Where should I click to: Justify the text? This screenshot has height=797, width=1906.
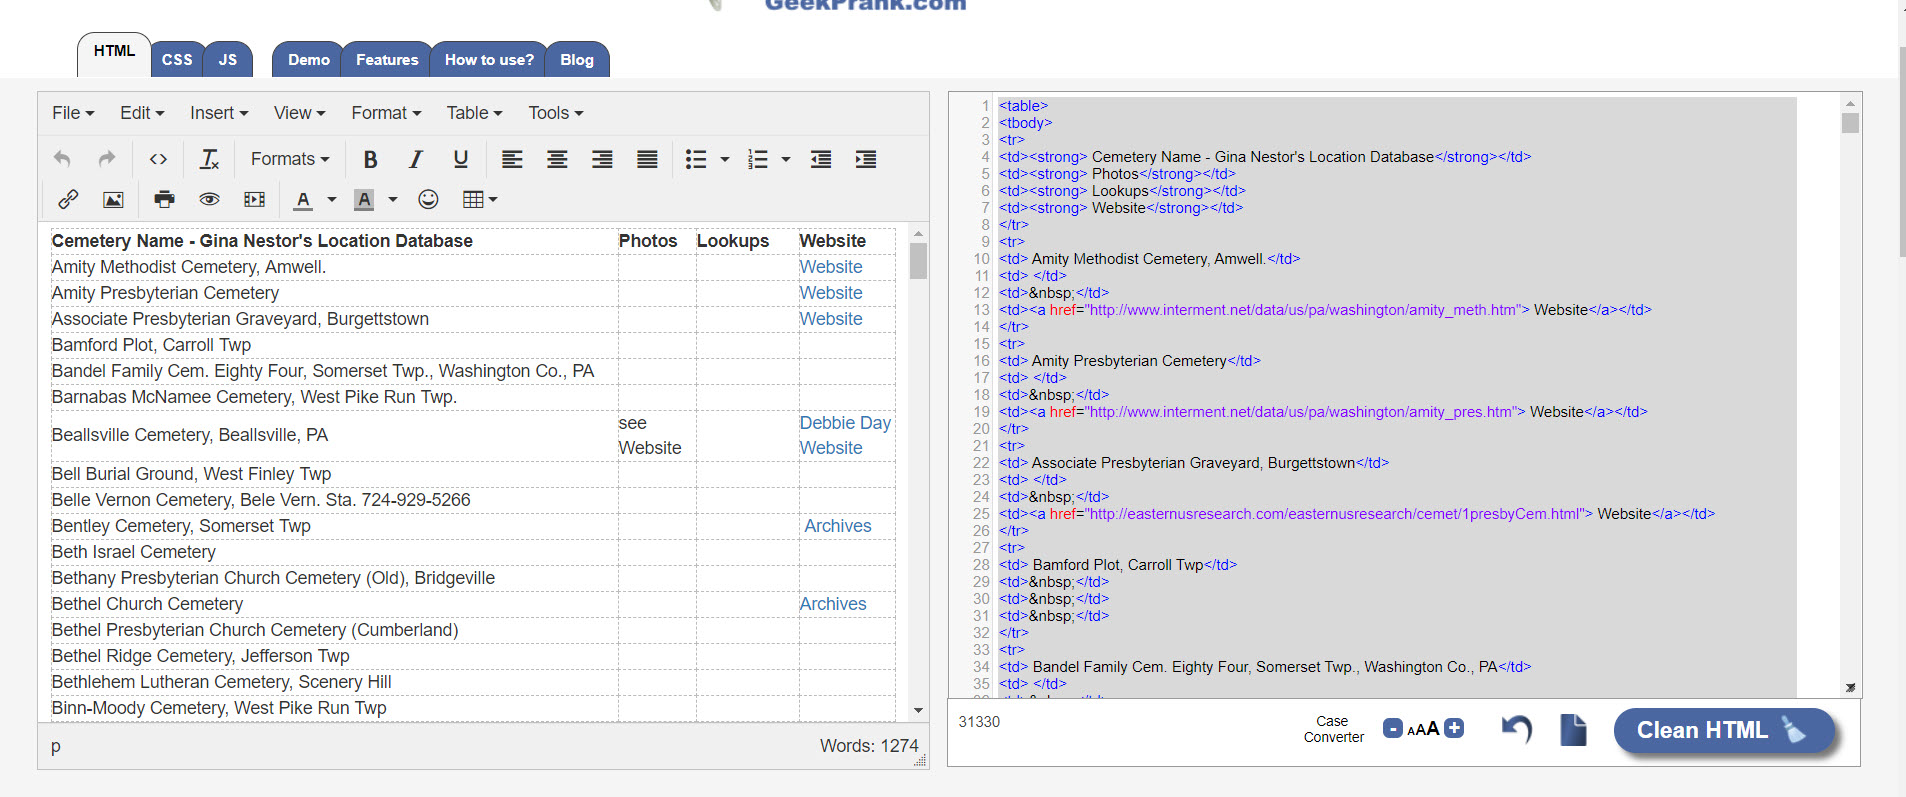tap(647, 159)
